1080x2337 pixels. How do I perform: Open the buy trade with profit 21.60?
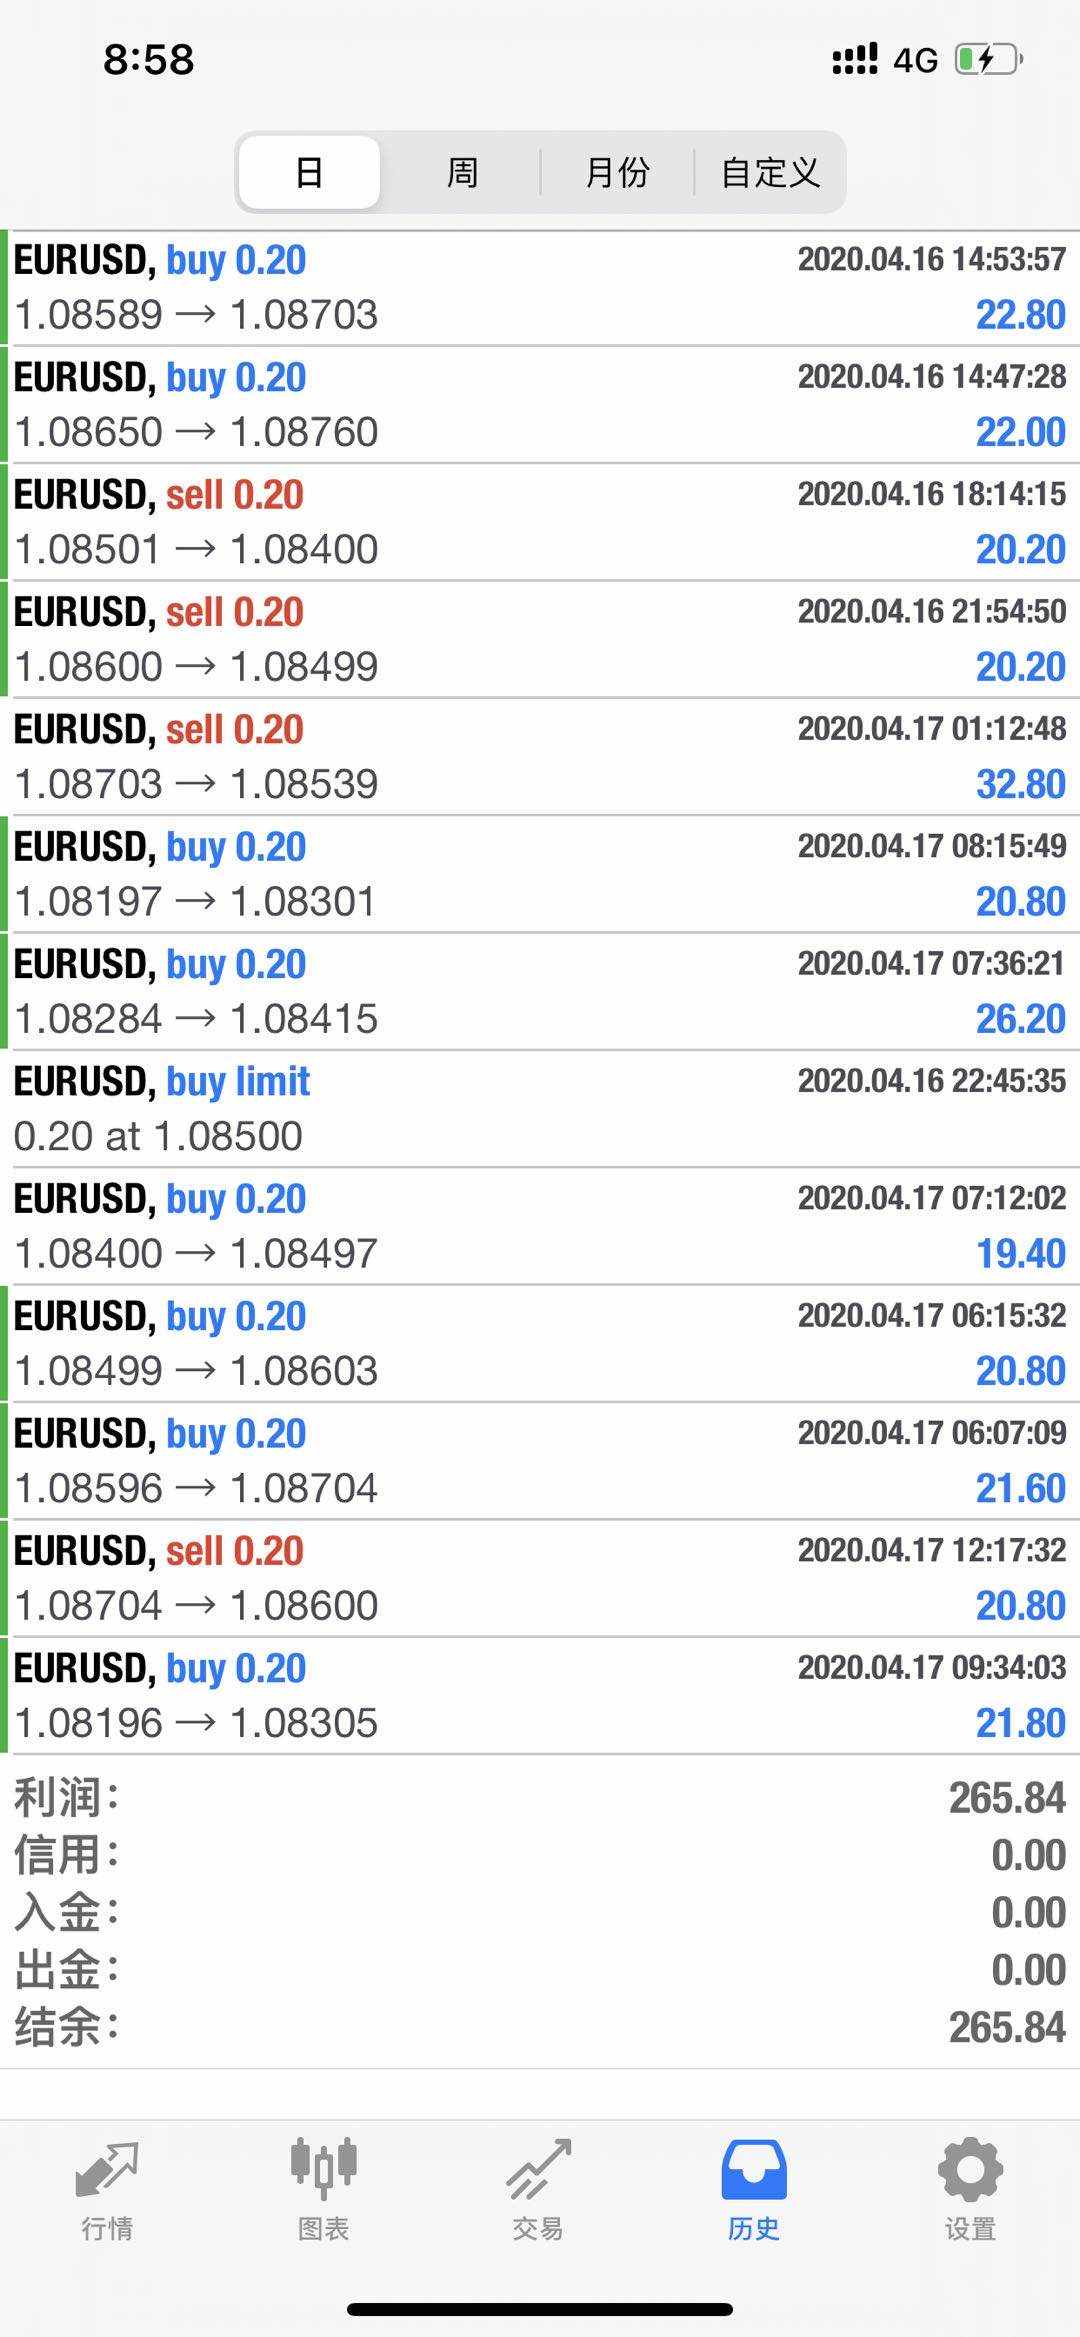540,1461
